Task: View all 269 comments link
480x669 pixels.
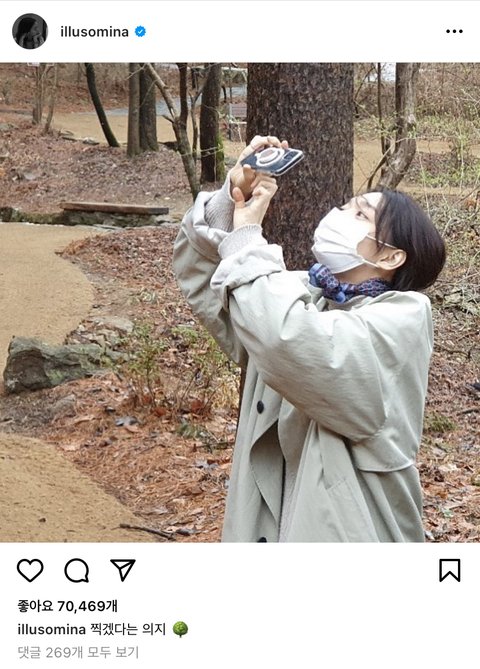Action: click(78, 652)
